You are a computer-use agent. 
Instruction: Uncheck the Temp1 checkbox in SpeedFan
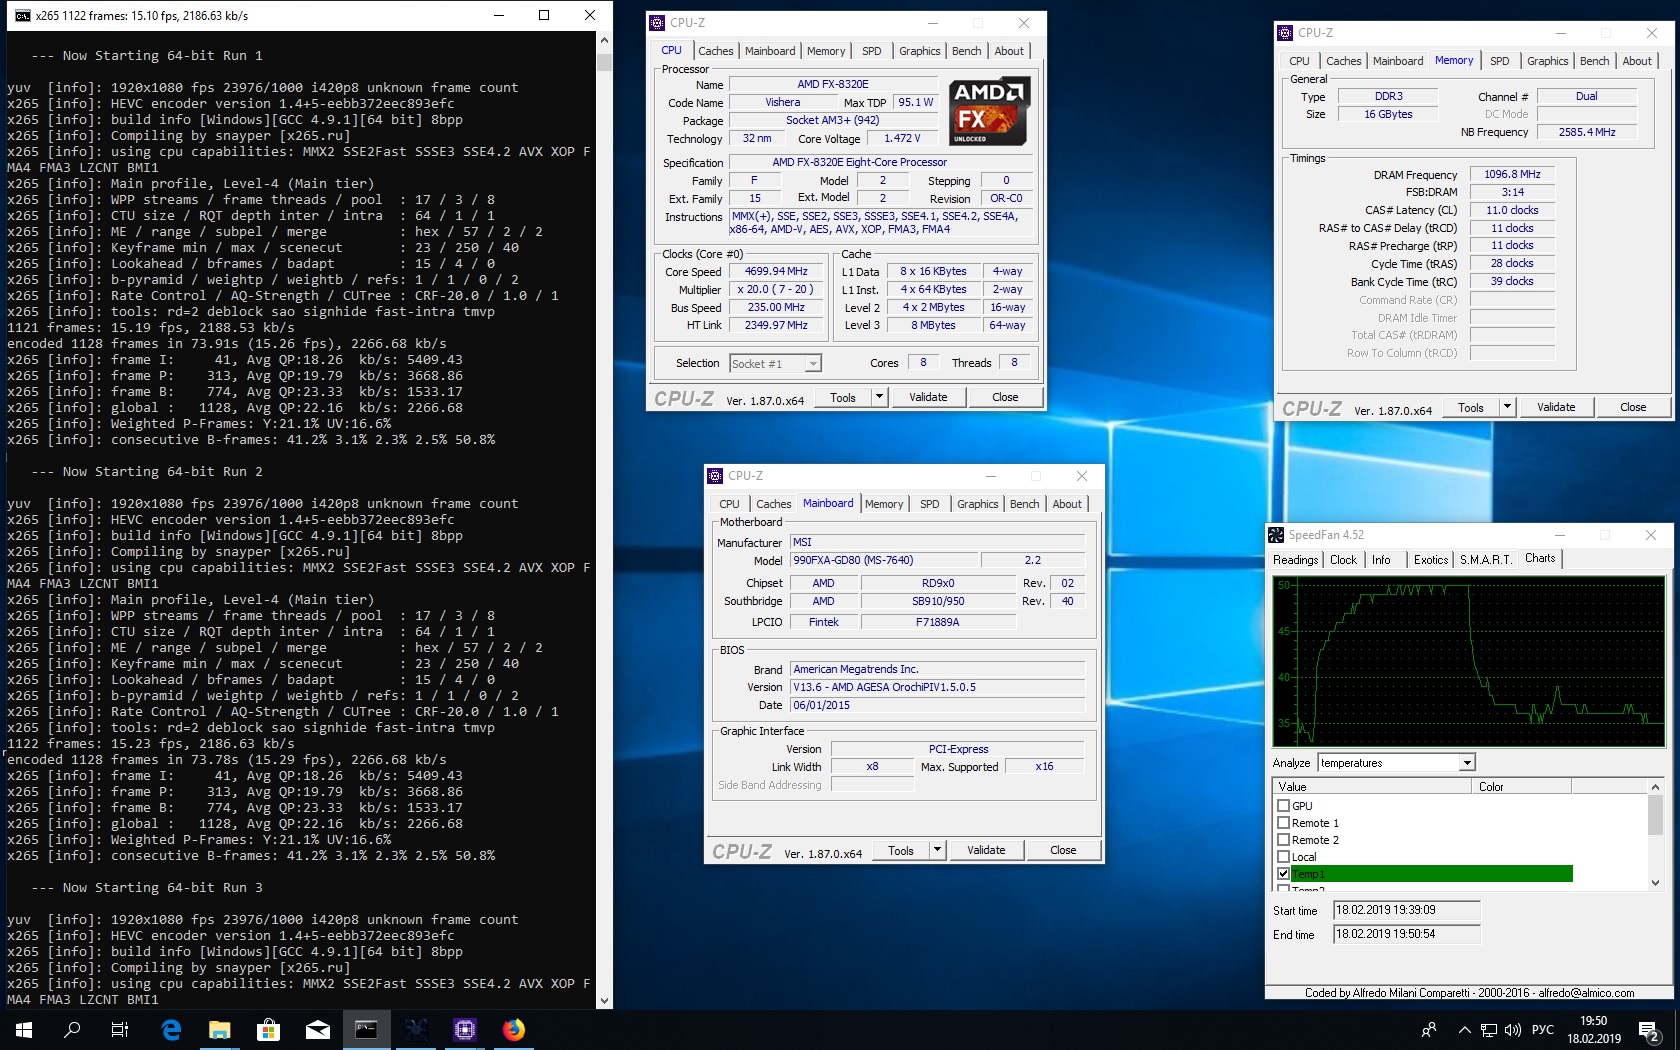pos(1283,874)
